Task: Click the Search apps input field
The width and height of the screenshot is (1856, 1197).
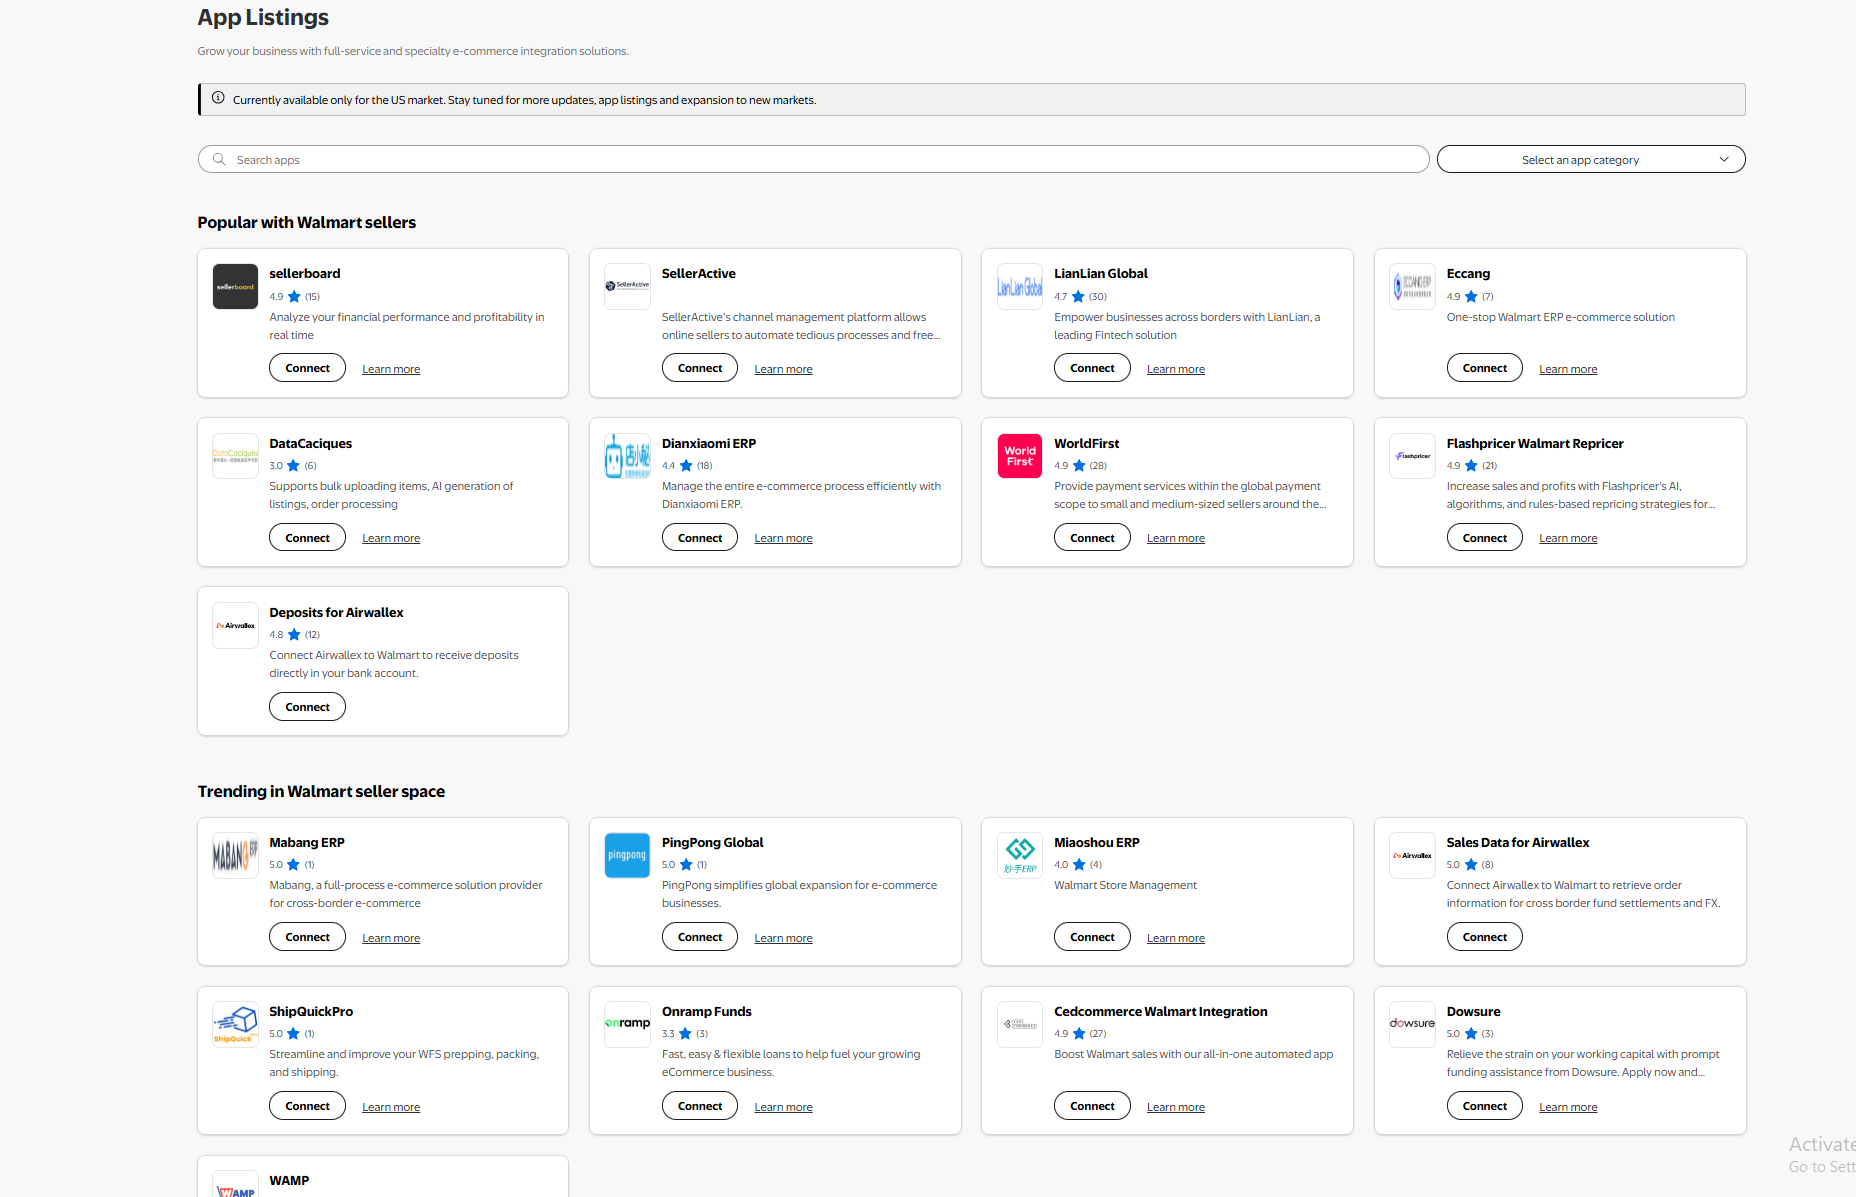Action: 813,159
